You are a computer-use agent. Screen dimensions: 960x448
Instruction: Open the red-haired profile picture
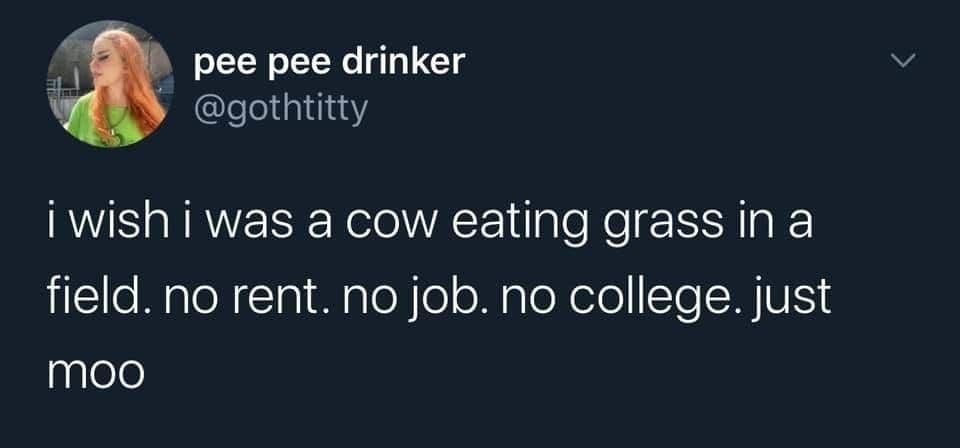point(110,84)
